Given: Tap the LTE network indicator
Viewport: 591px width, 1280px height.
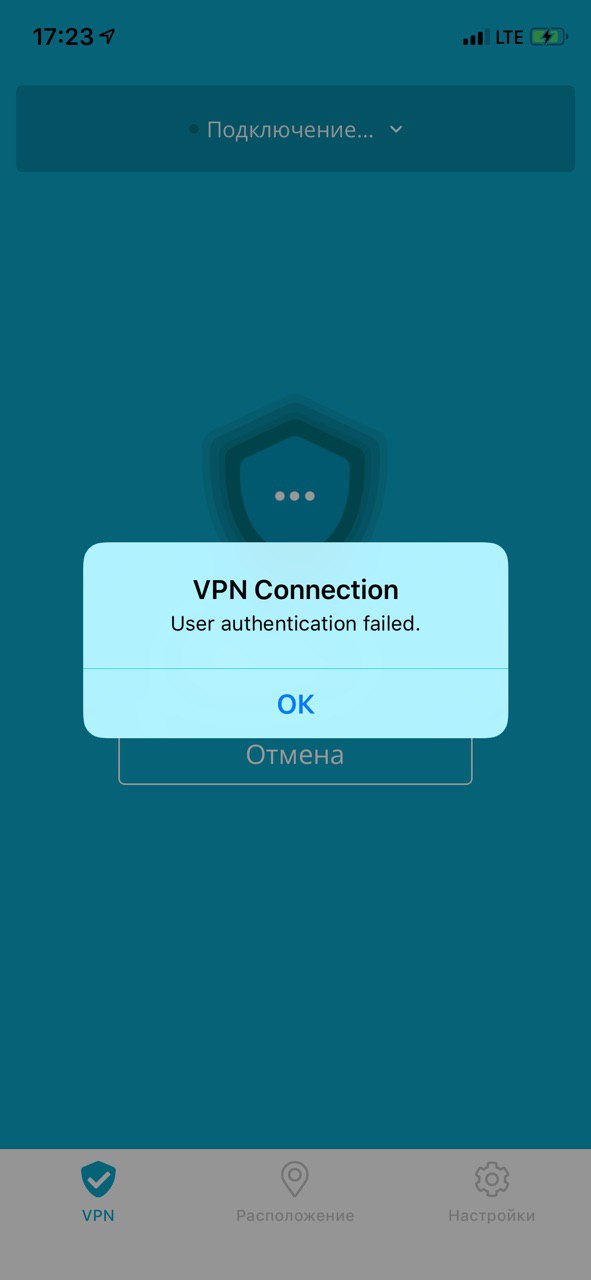Looking at the screenshot, I should (509, 37).
